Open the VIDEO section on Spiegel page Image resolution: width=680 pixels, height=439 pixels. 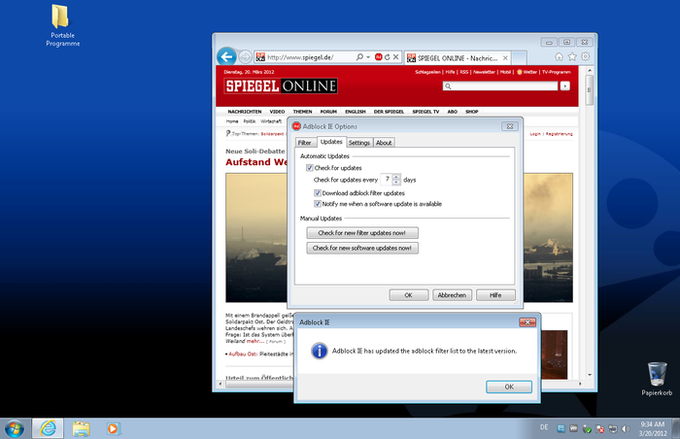tap(277, 112)
